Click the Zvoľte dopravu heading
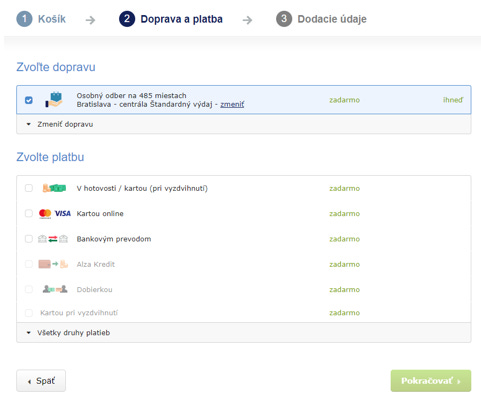 56,67
